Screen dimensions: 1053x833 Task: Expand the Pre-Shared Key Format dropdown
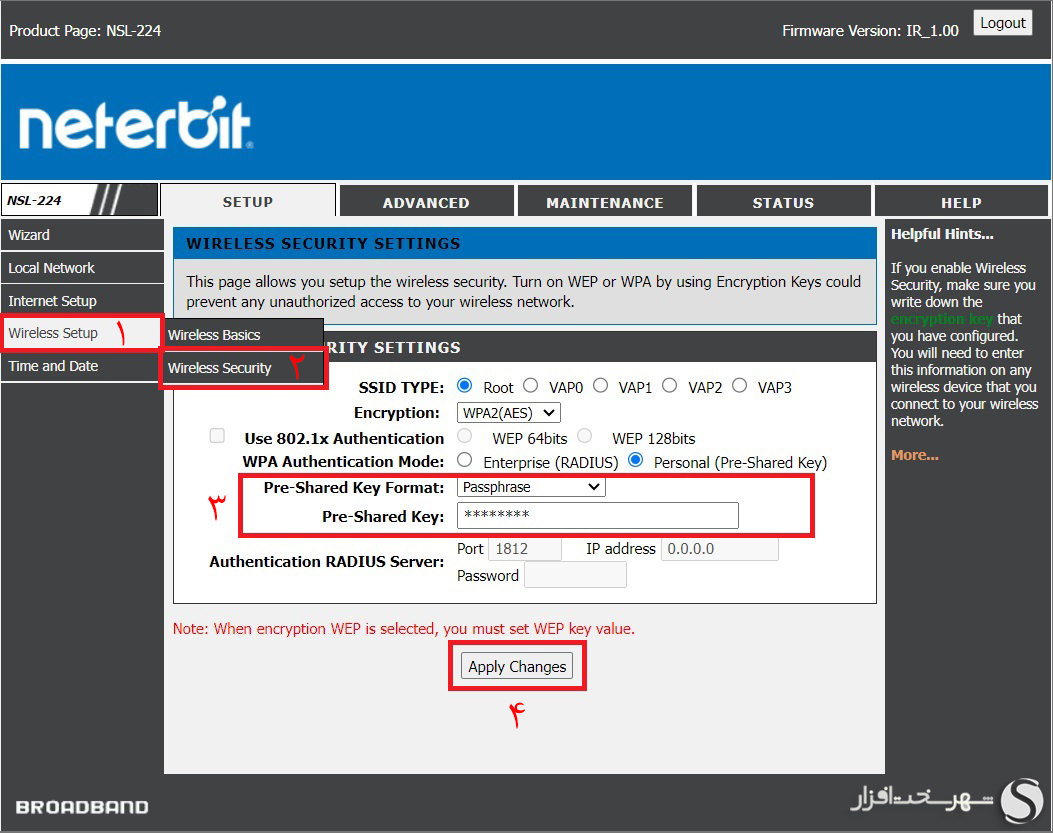click(x=531, y=487)
